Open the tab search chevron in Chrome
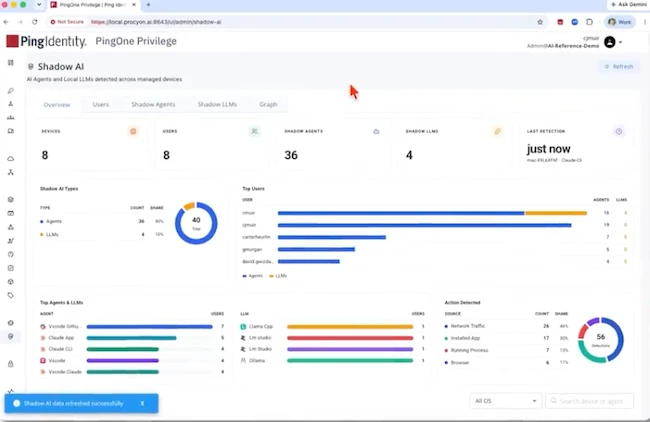650x422 pixels. [39, 5]
